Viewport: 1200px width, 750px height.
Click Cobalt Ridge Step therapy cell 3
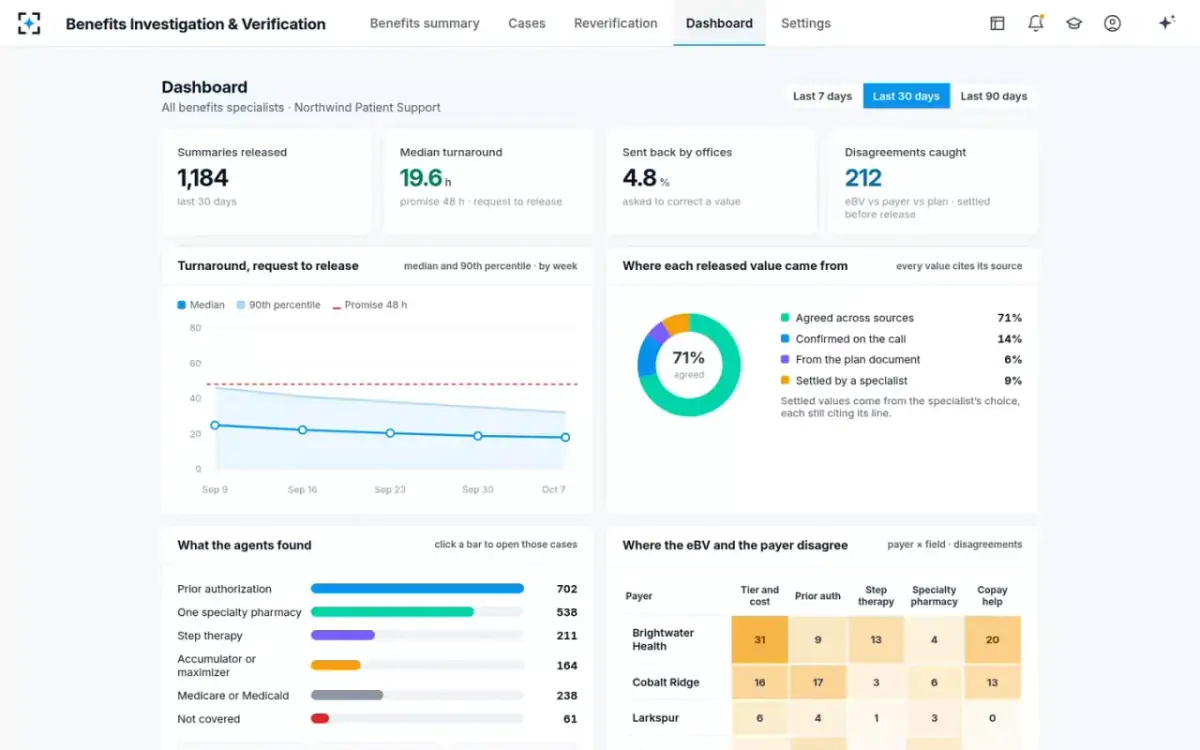point(876,683)
